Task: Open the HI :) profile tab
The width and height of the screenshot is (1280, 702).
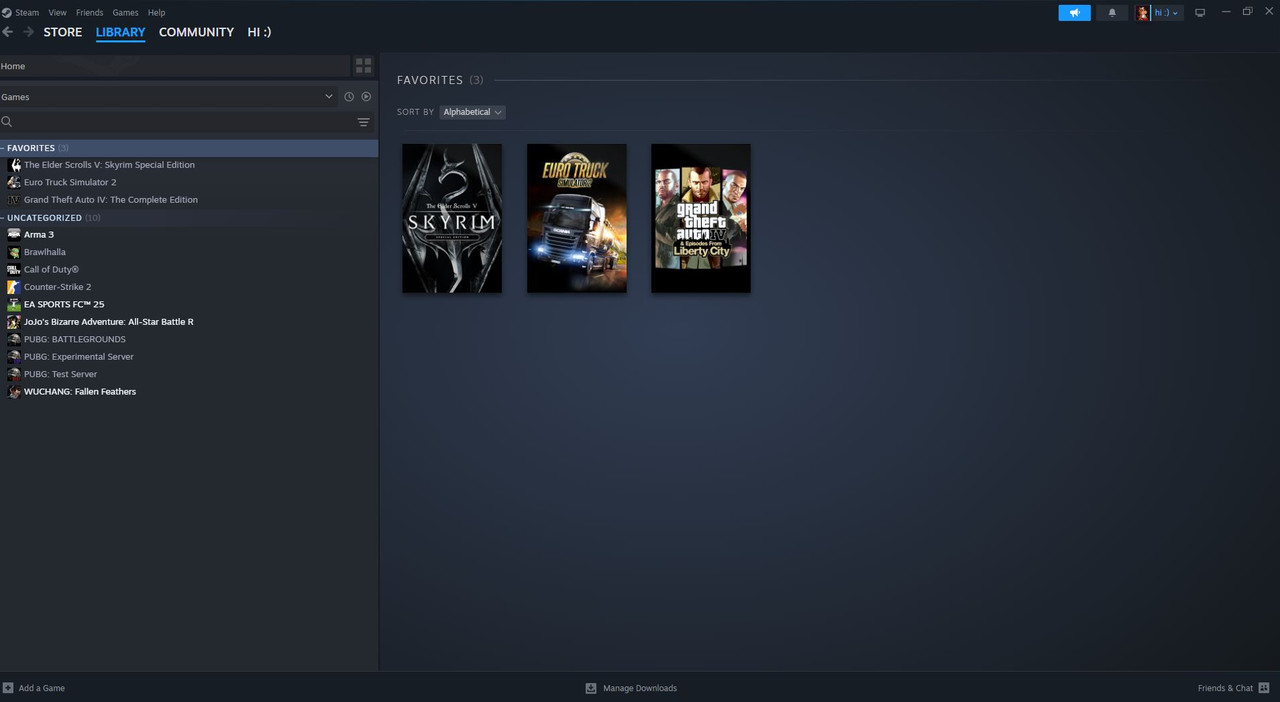Action: coord(259,32)
